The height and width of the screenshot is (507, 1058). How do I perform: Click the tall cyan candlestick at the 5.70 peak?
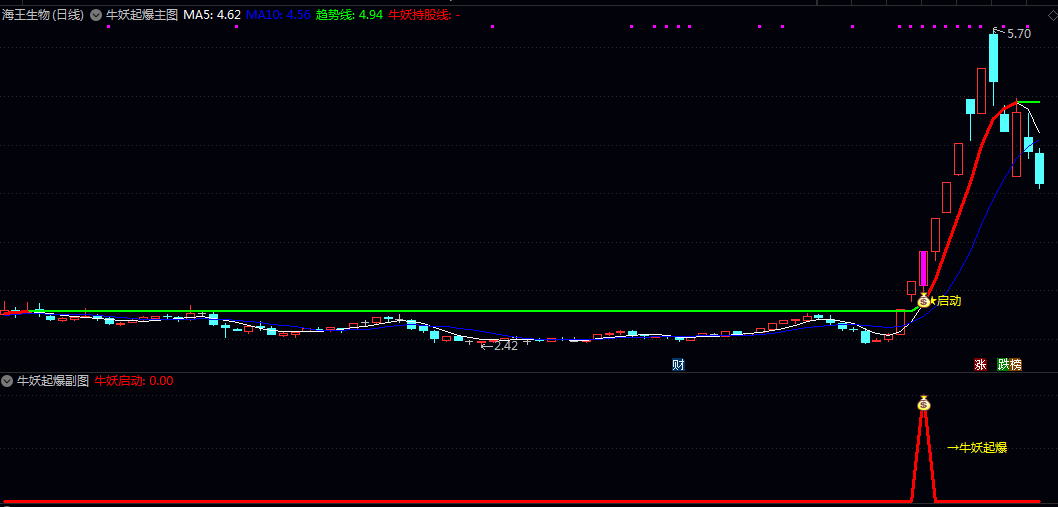point(993,59)
